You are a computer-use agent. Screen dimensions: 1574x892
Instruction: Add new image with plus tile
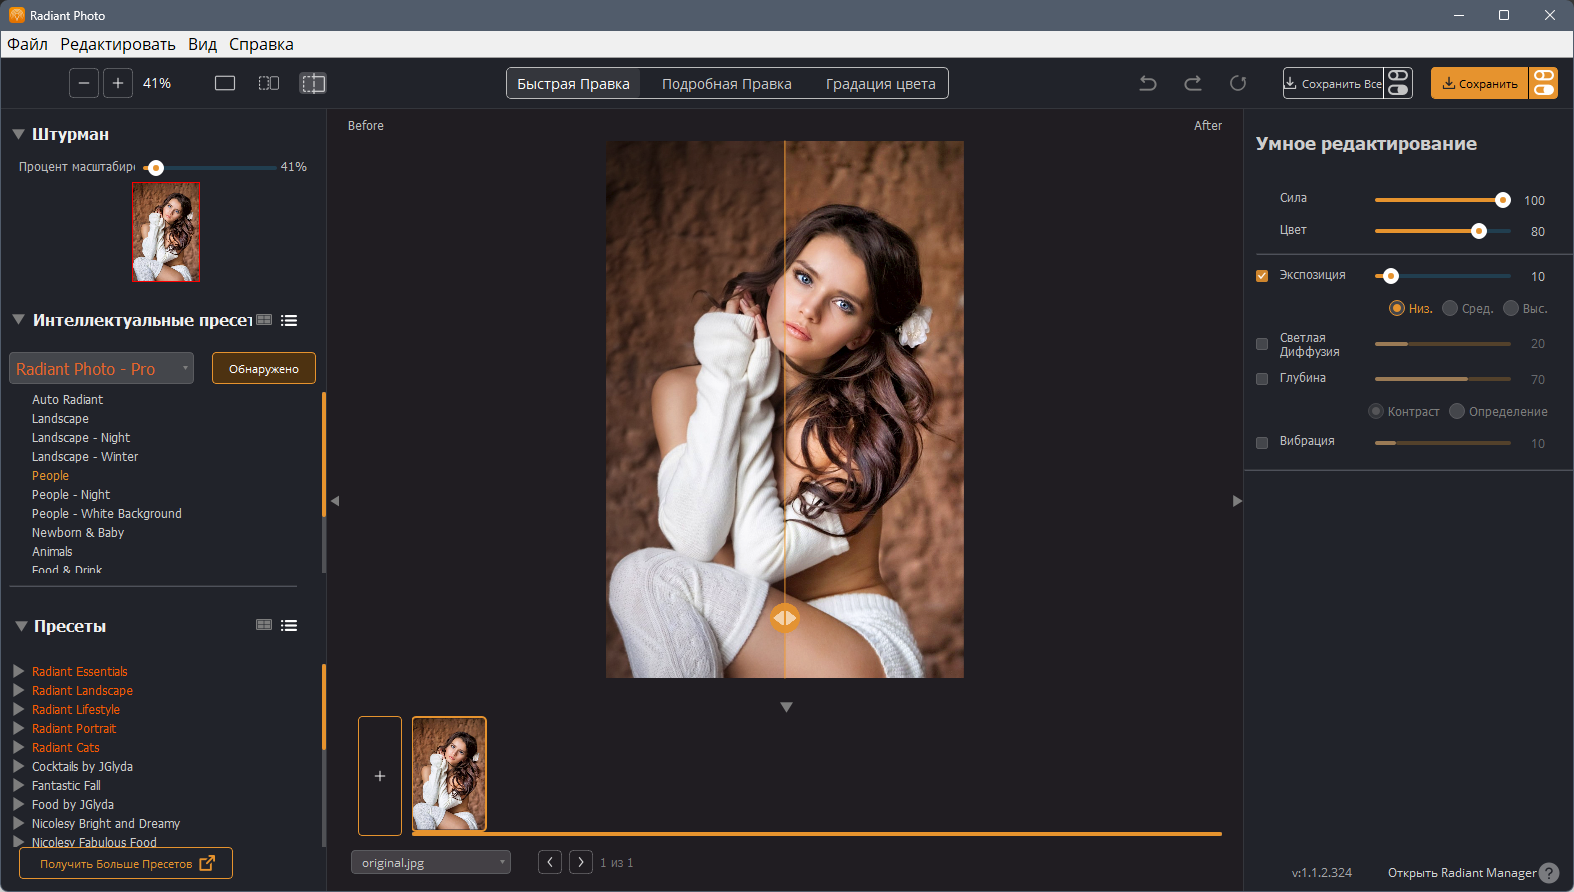click(x=380, y=775)
